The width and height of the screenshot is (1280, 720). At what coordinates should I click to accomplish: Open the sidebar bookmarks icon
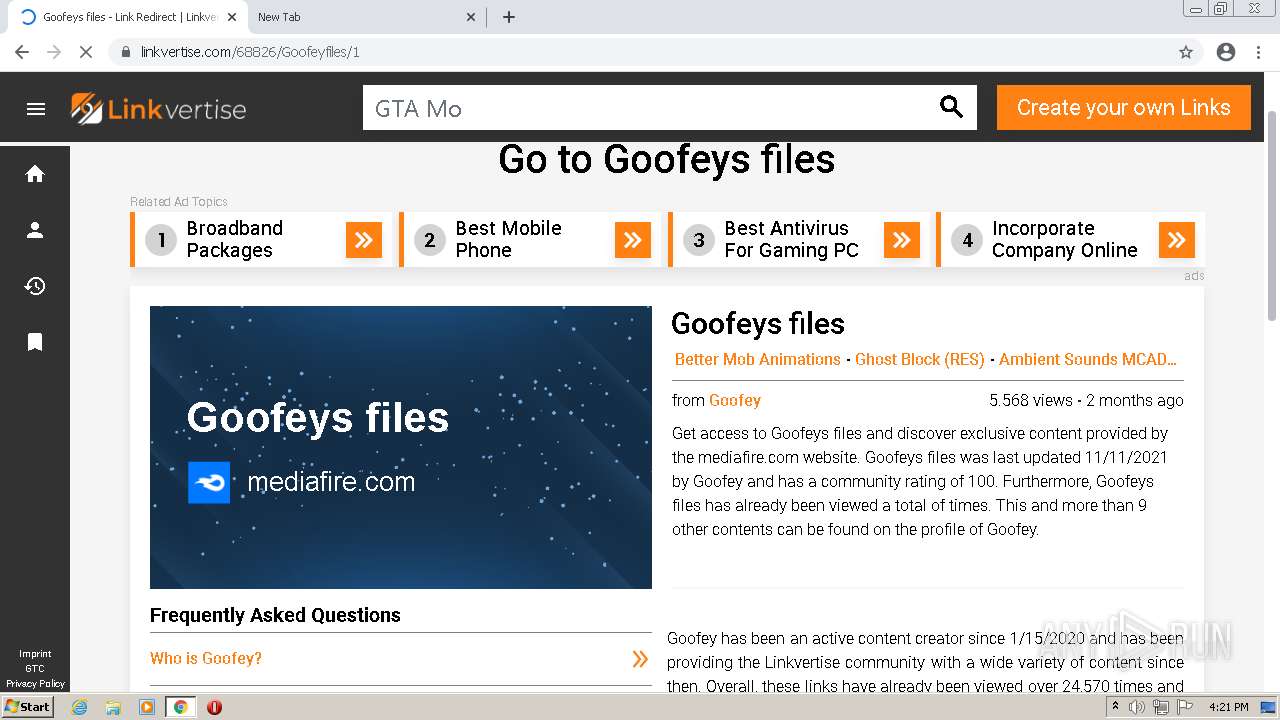(x=35, y=342)
